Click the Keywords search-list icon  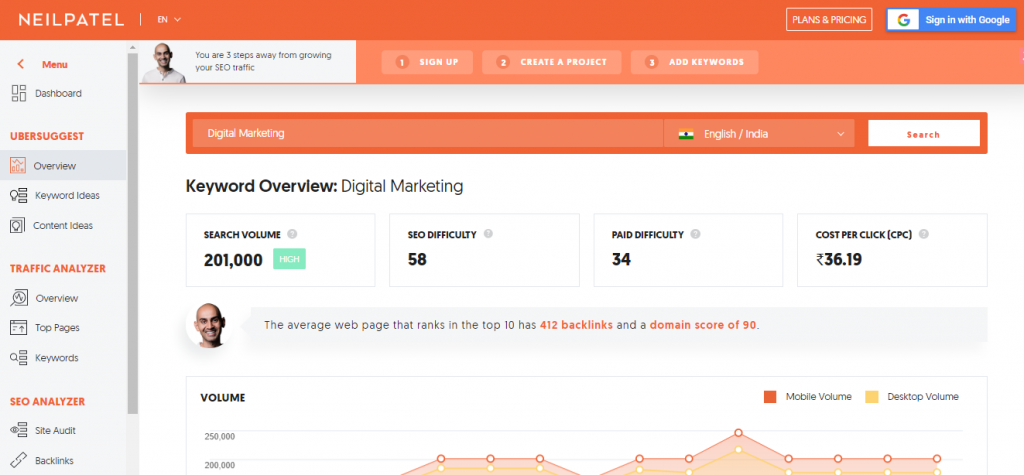[x=18, y=357]
